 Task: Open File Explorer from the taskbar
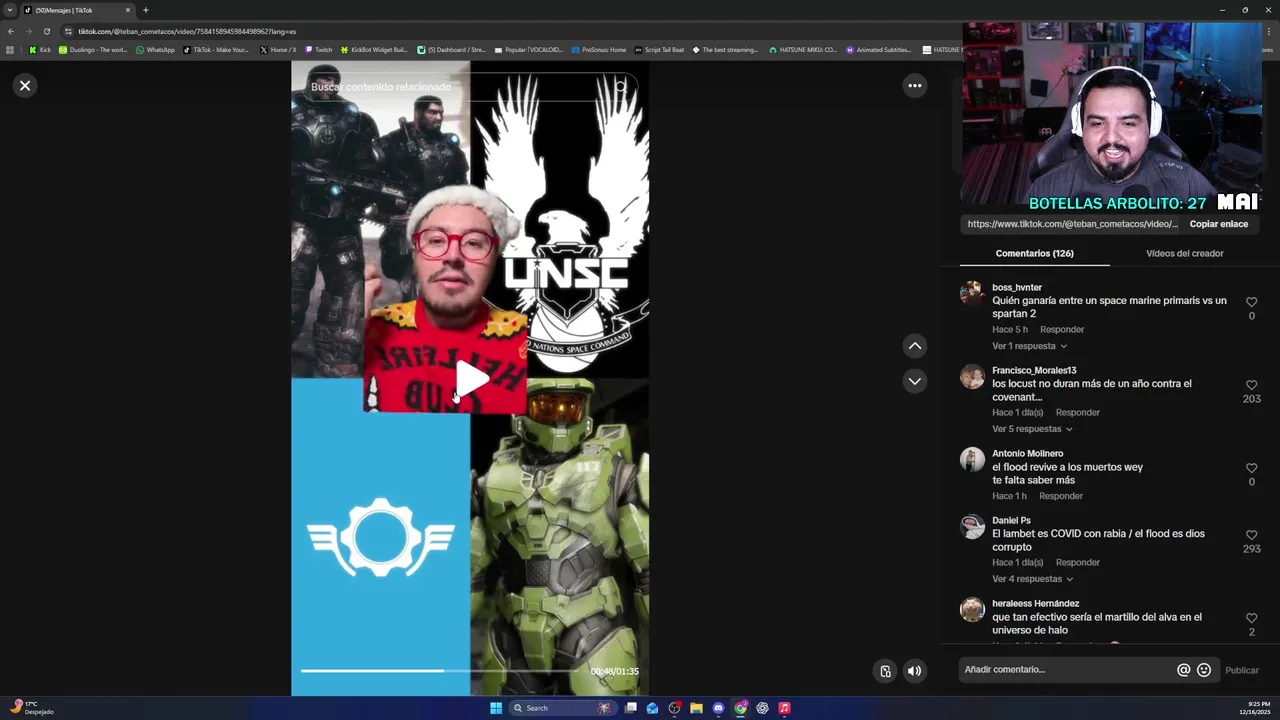(x=696, y=708)
